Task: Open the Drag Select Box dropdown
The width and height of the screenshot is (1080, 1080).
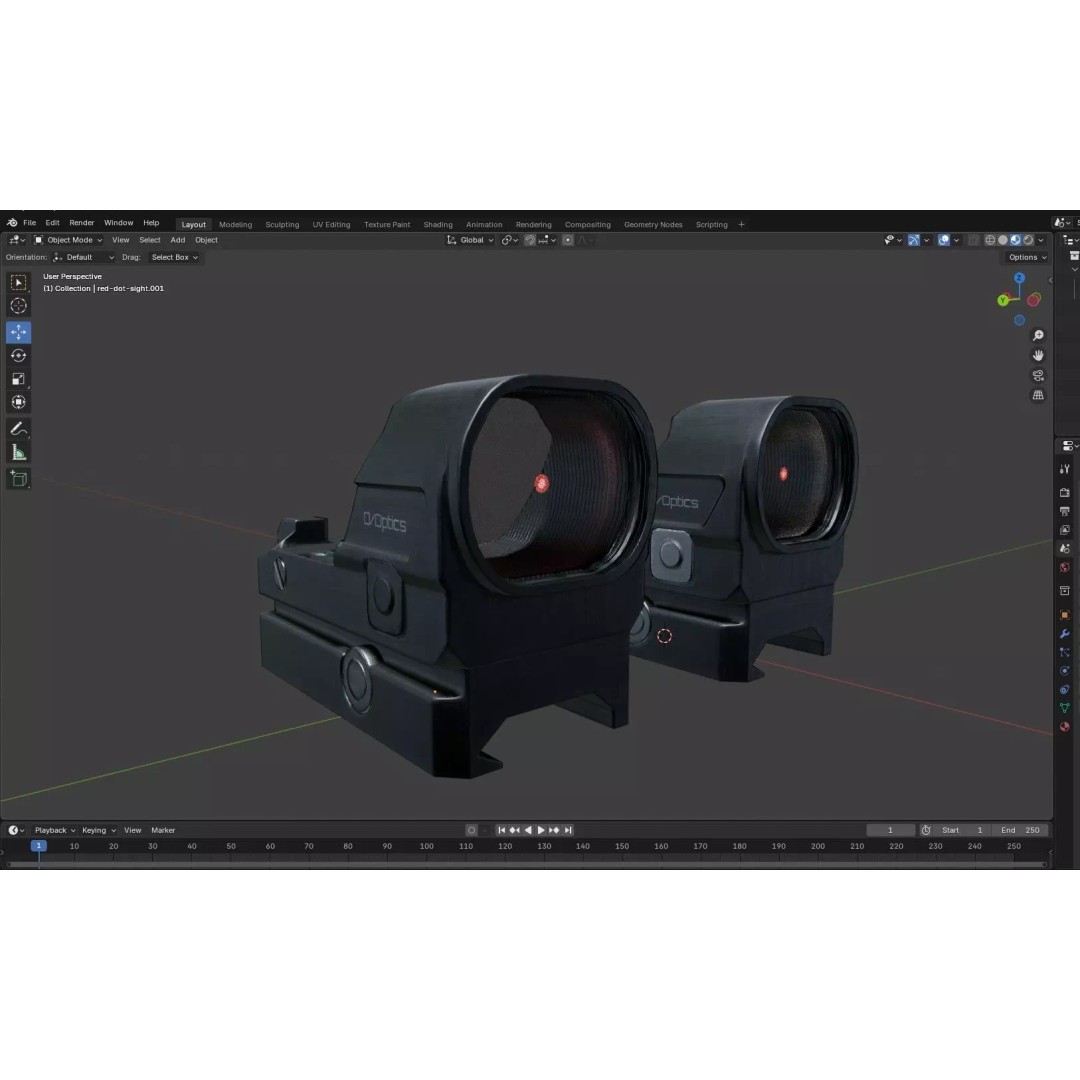Action: coord(174,257)
